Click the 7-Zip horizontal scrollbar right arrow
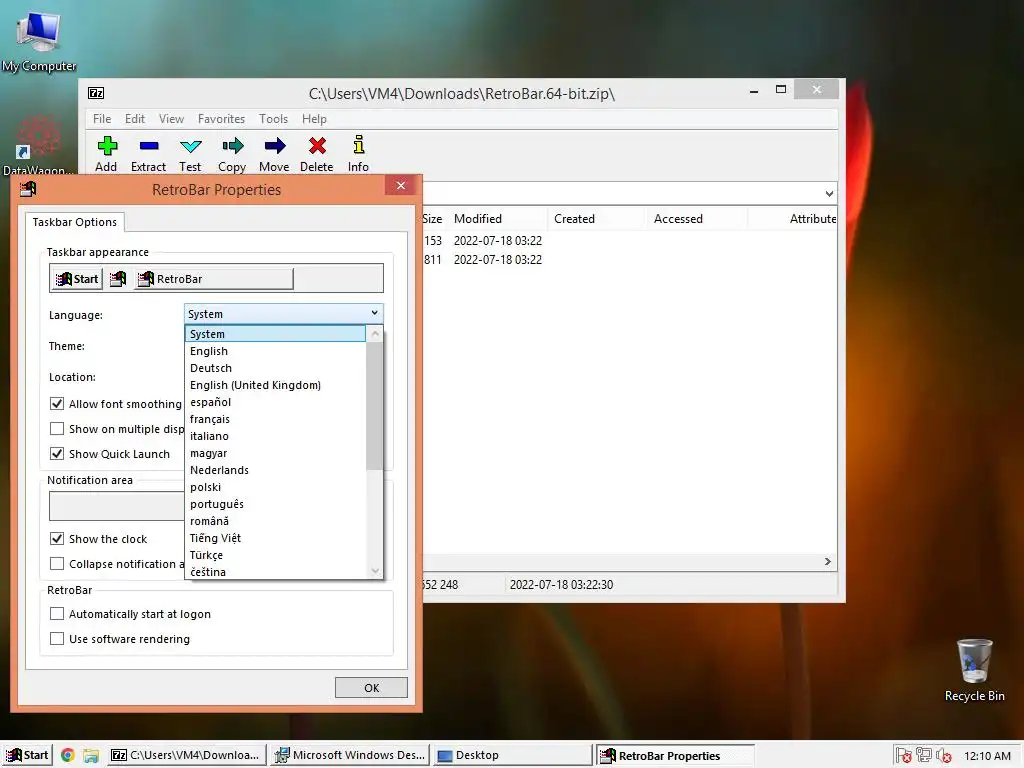This screenshot has height=768, width=1024. pyautogui.click(x=828, y=562)
